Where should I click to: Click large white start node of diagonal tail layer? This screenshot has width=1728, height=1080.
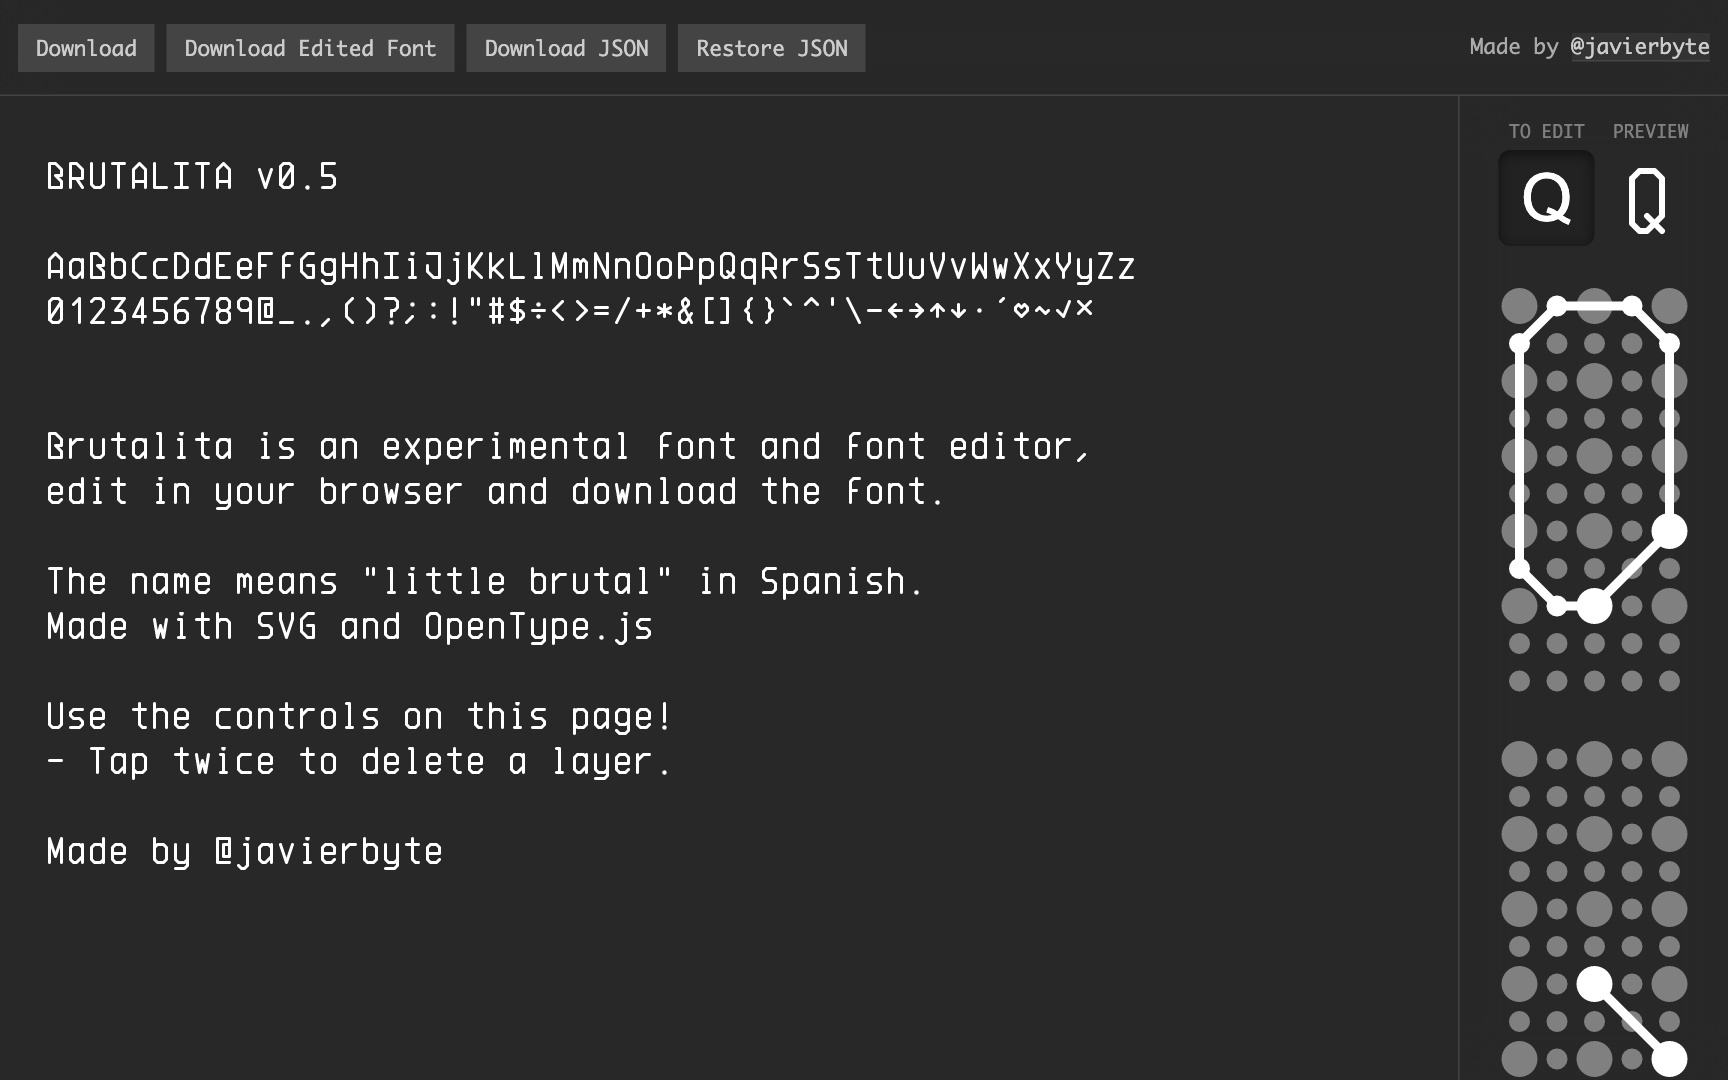coord(1594,984)
